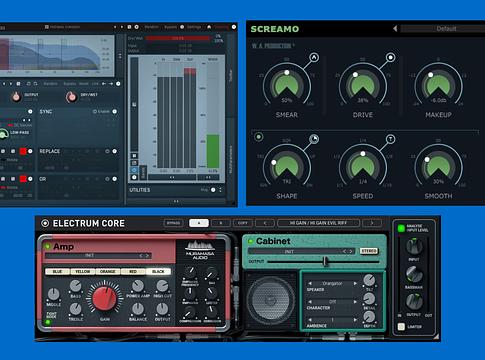The width and height of the screenshot is (485, 360).
Task: Toggle the shape mode button above Shape
Action: (314, 139)
